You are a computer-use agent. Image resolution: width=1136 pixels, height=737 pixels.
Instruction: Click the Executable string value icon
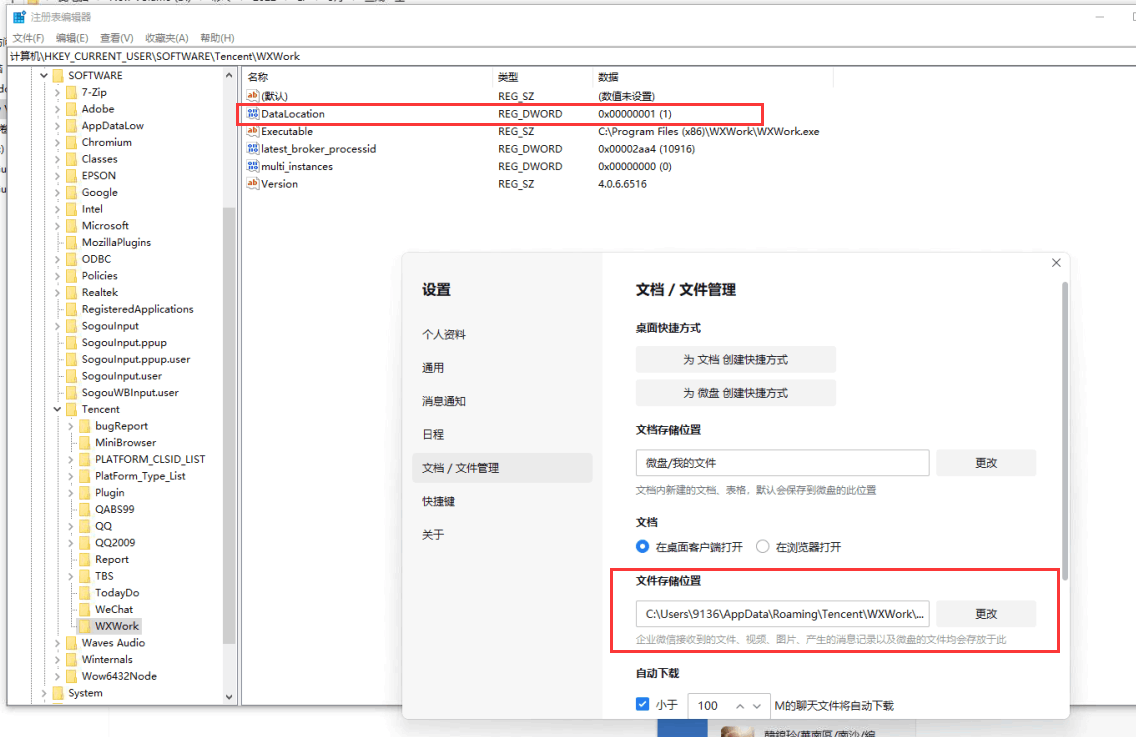(253, 131)
